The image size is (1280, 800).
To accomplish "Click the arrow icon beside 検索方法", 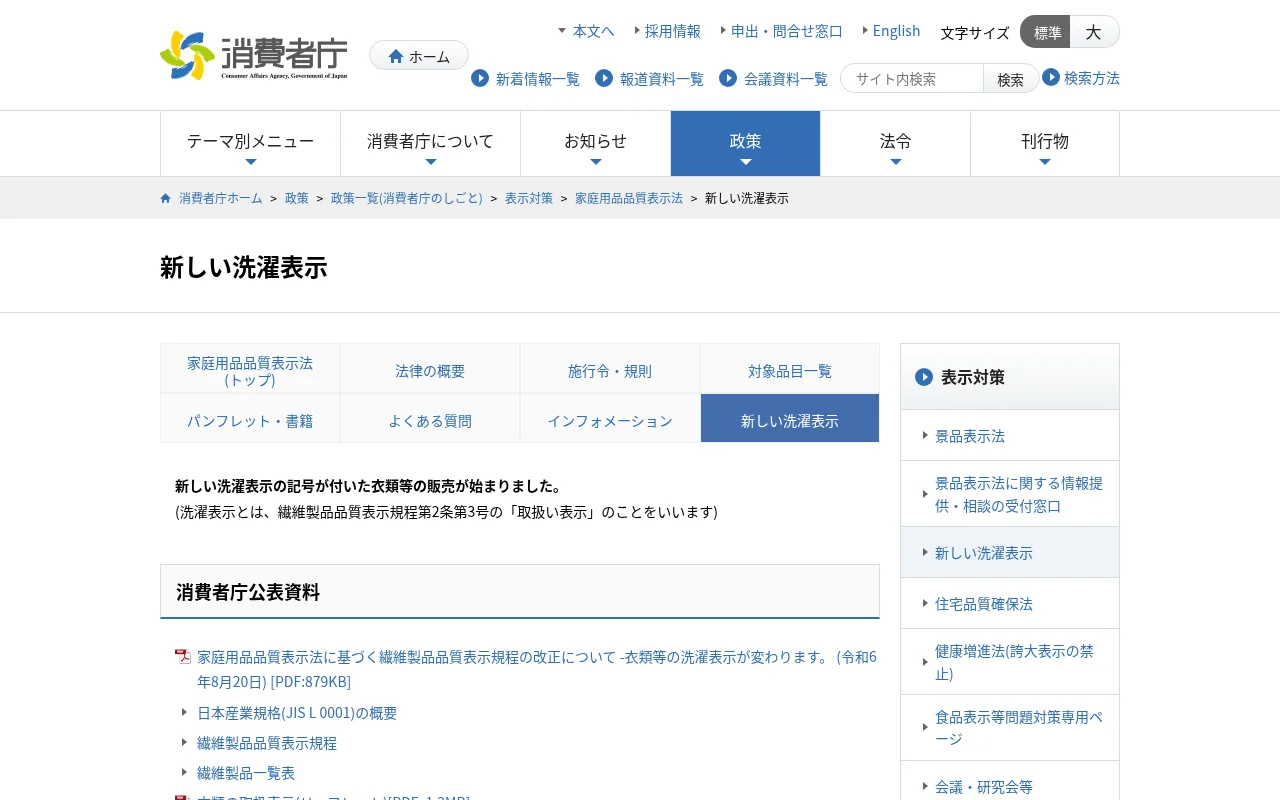I will [x=1051, y=77].
